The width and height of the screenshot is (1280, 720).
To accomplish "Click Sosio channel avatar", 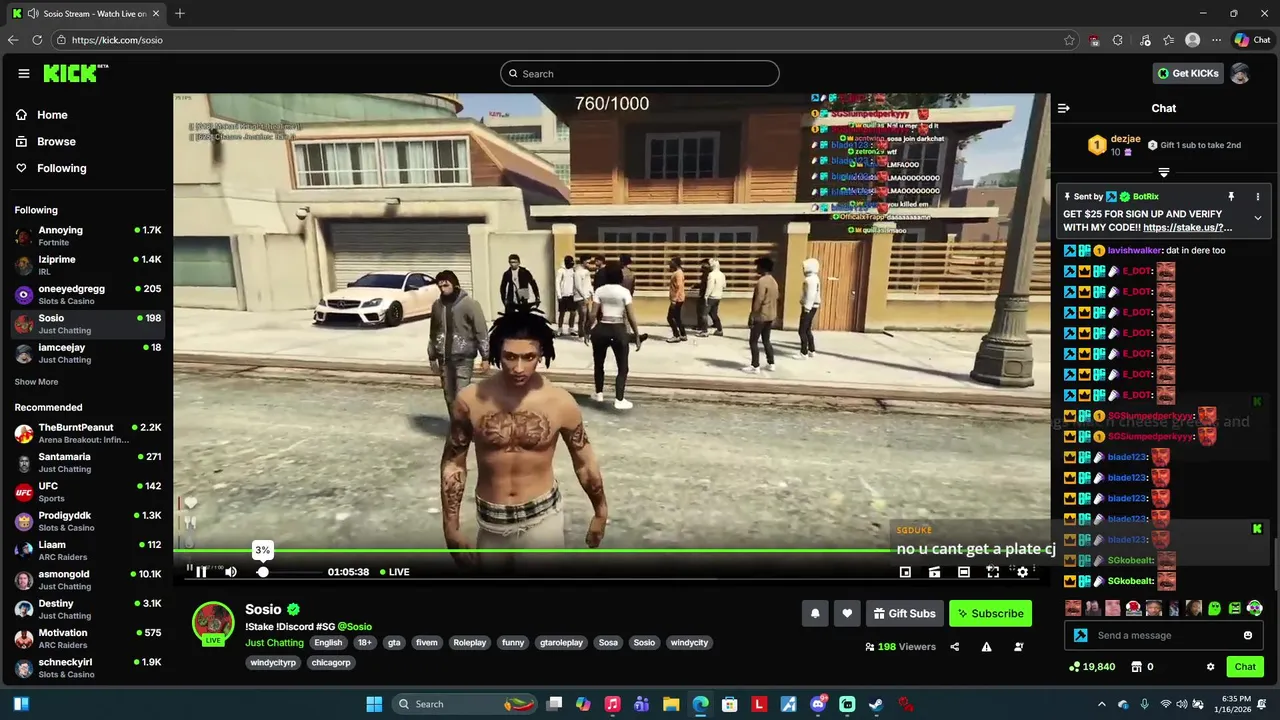I will point(213,623).
